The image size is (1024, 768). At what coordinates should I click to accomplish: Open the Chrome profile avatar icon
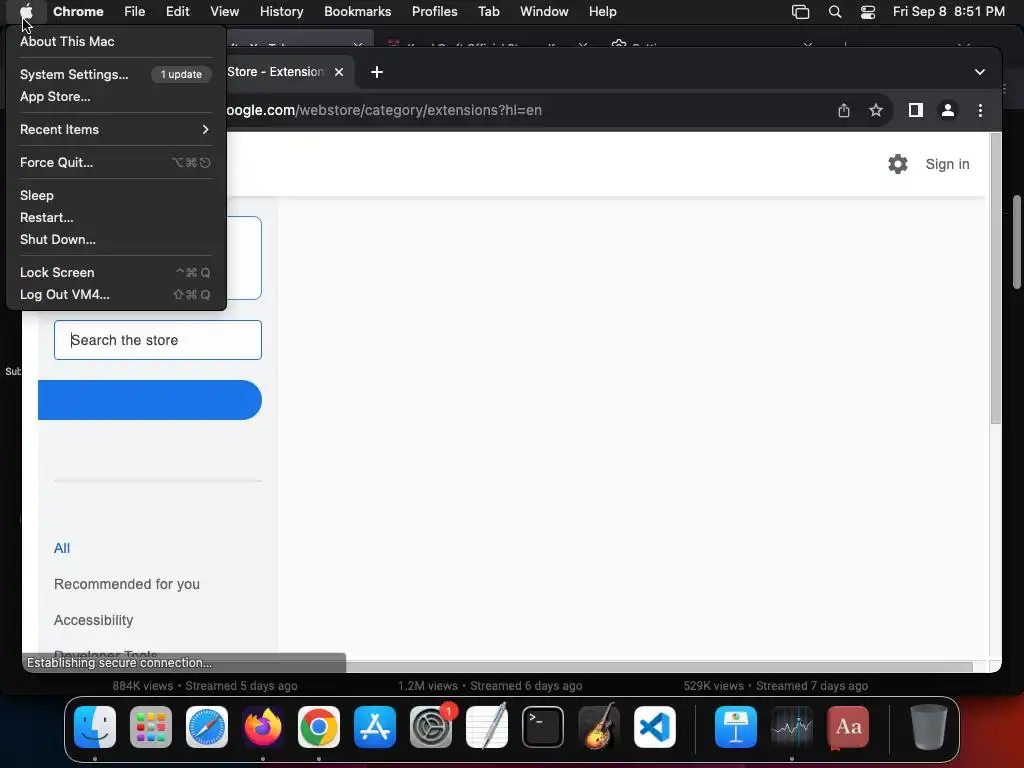click(948, 110)
